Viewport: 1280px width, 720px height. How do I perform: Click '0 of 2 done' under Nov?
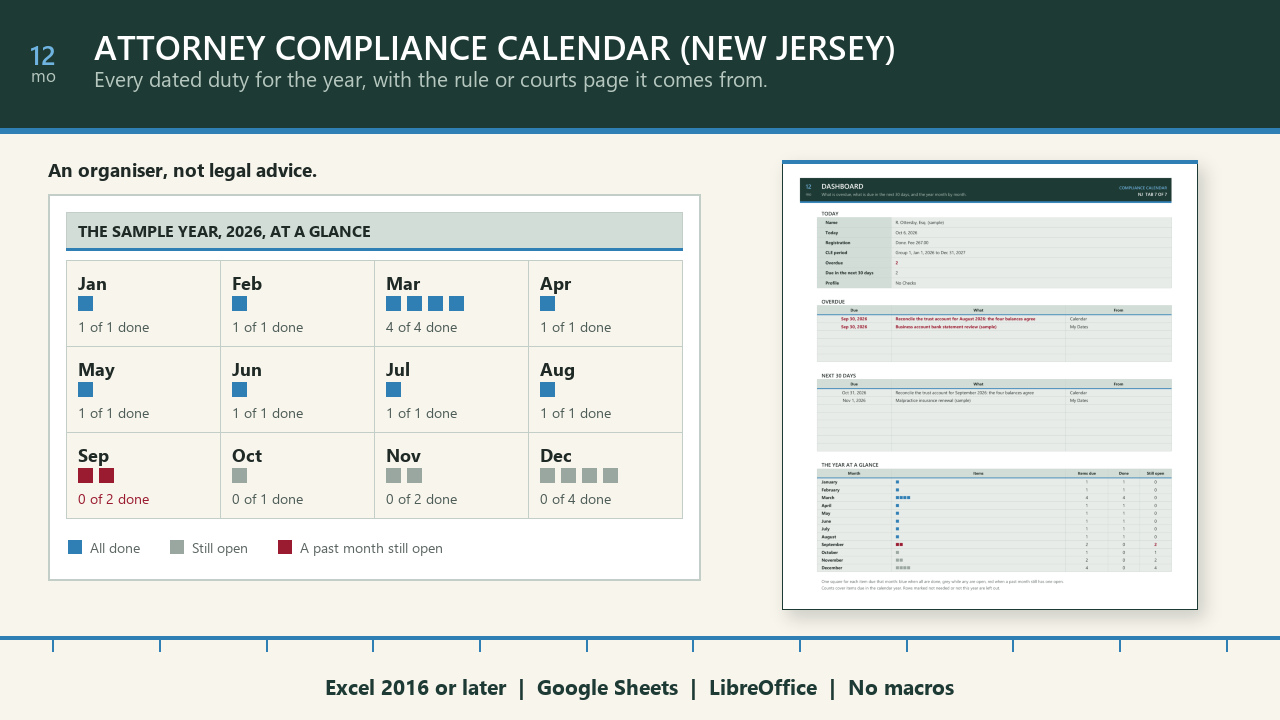[x=421, y=499]
